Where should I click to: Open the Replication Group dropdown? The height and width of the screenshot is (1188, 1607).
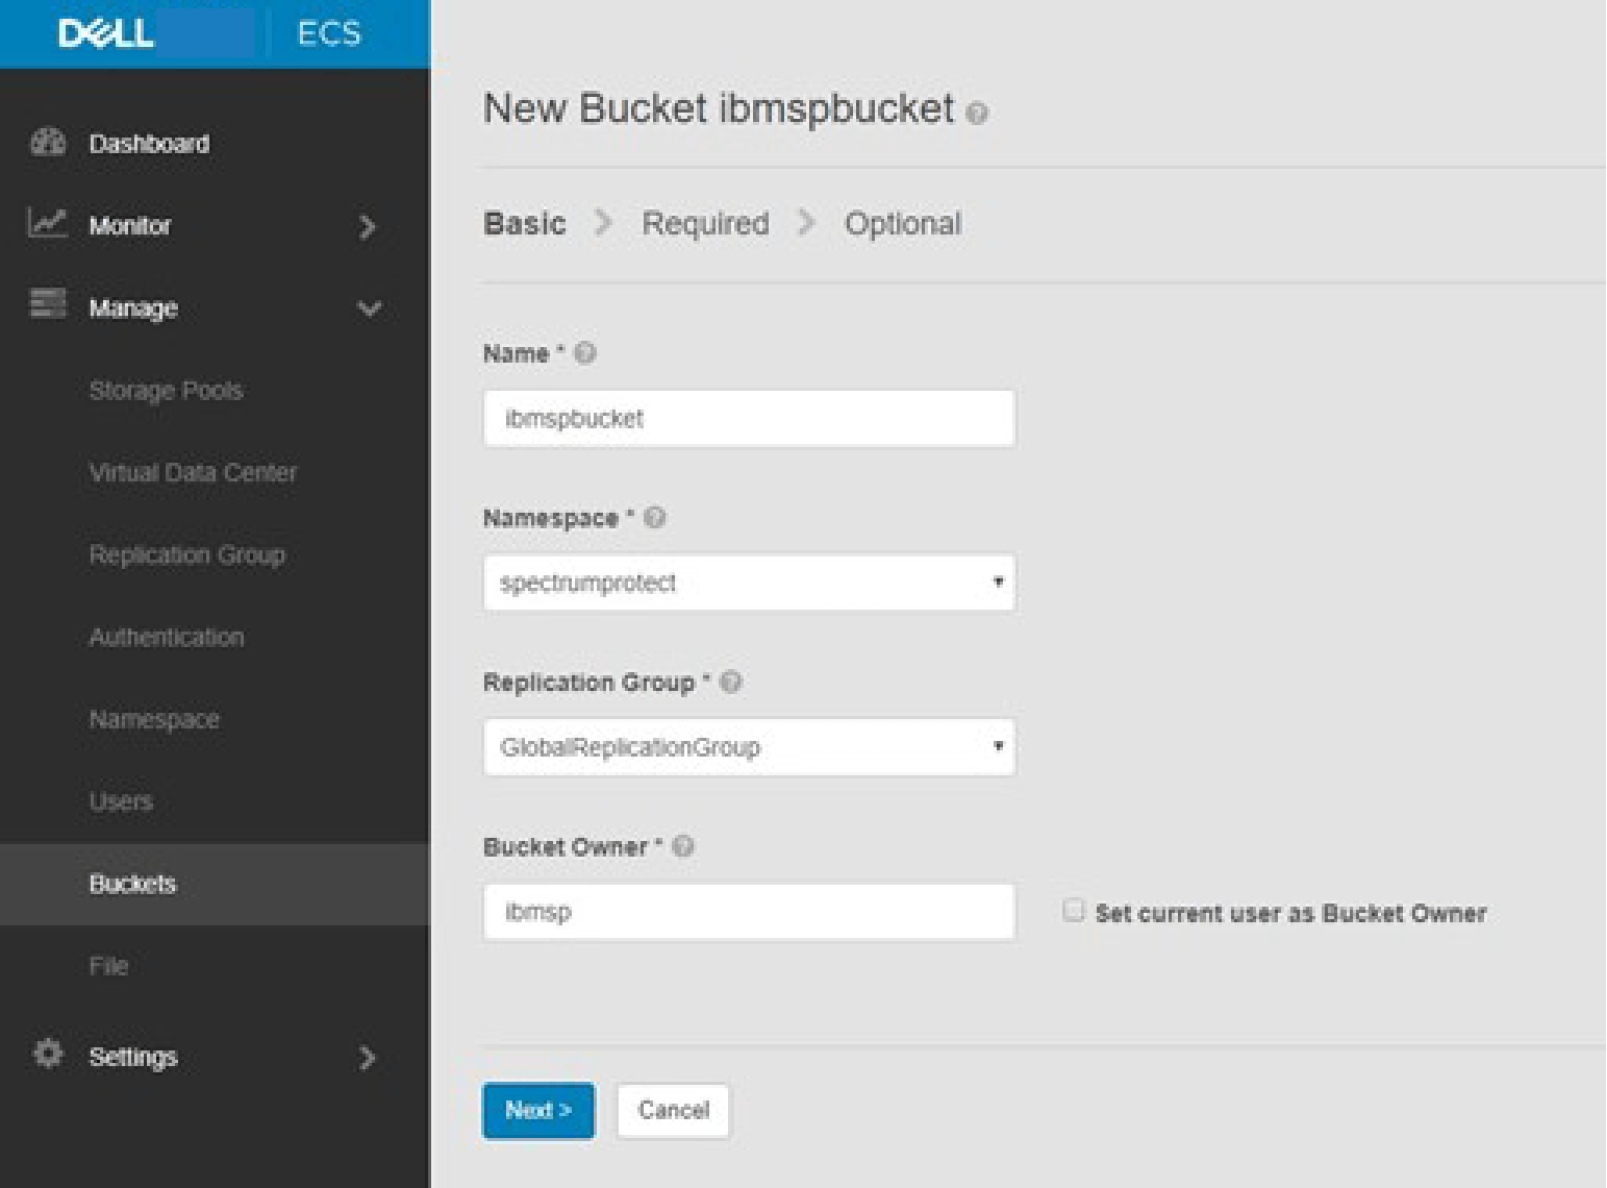coord(749,747)
